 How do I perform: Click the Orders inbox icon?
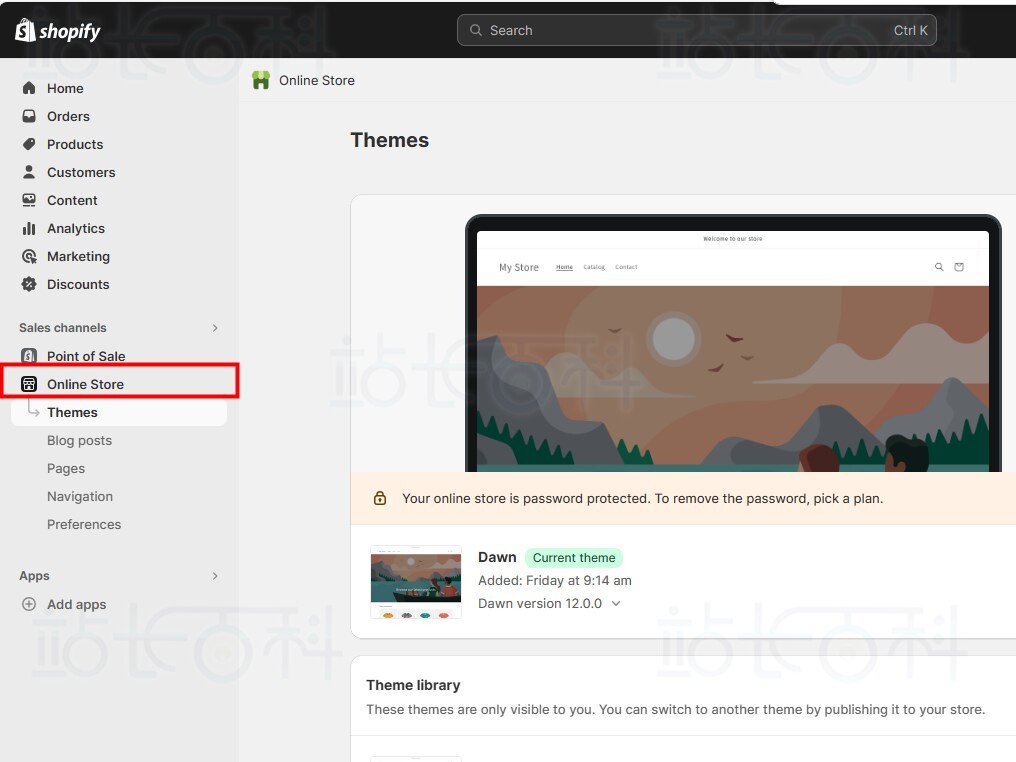click(x=29, y=116)
